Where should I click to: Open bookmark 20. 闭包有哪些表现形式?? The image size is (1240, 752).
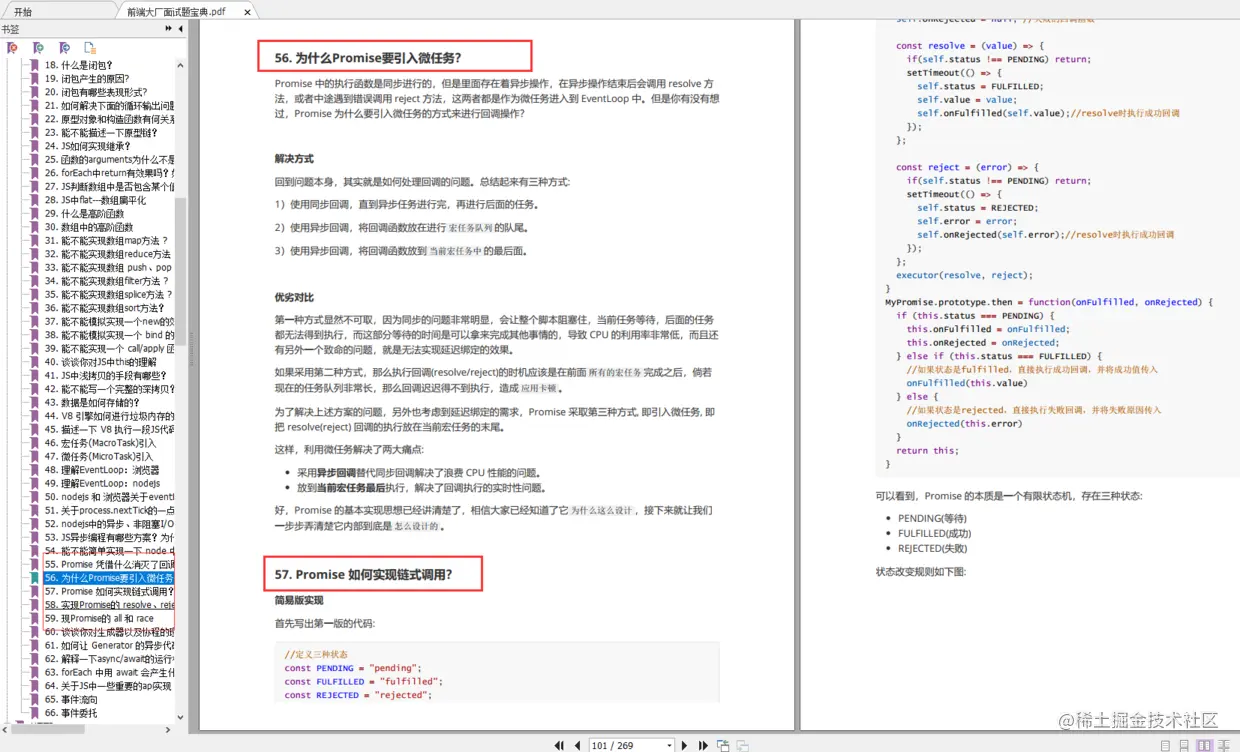95,92
